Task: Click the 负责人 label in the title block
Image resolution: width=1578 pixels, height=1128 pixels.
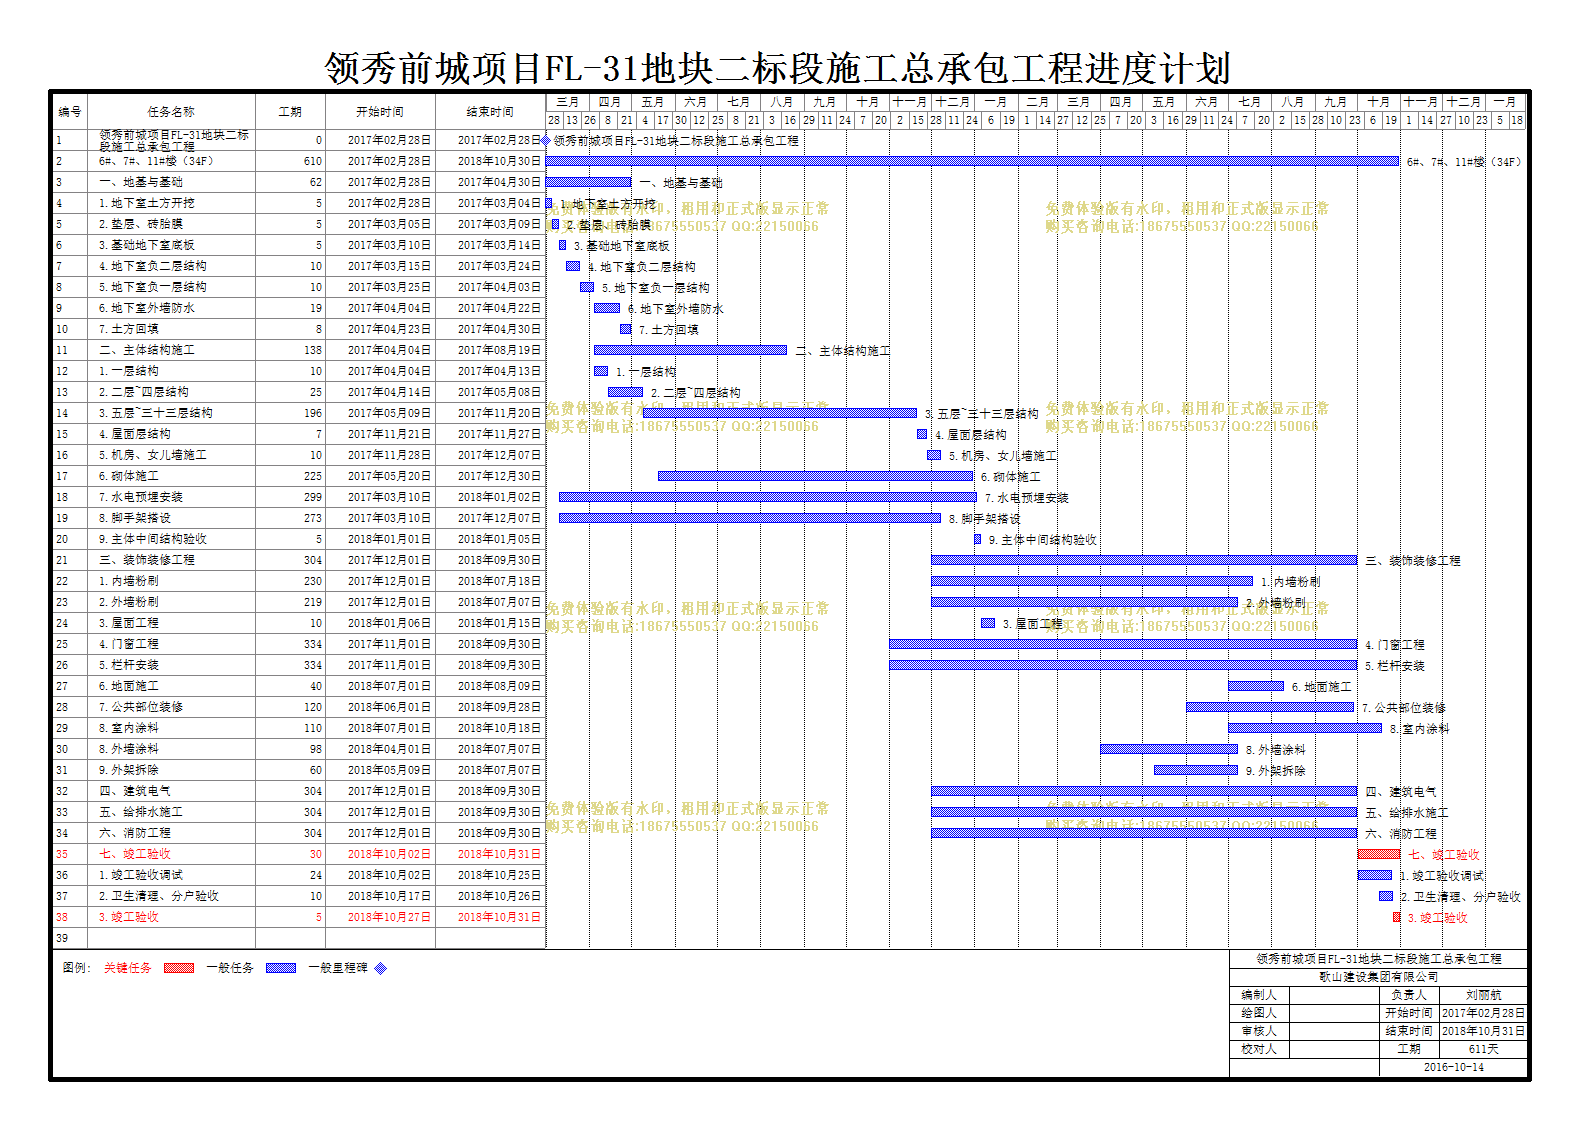Action: 1408,995
